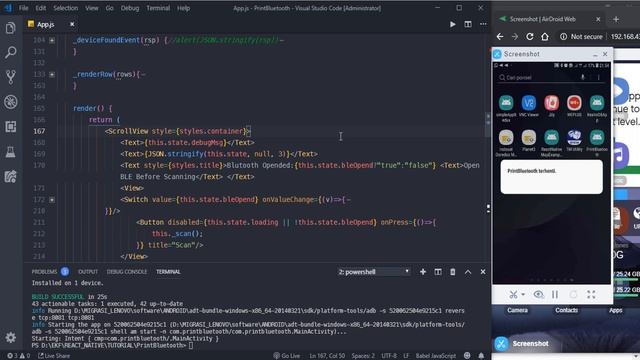Kill the terminal with the trash icon
640x360 pixels.
click(x=453, y=272)
